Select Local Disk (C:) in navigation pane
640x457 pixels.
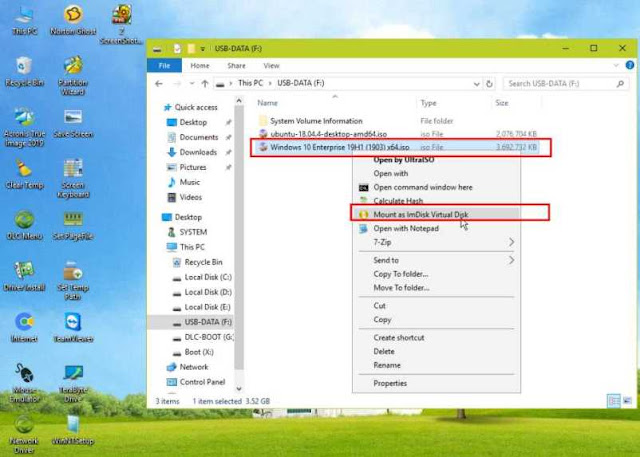click(202, 277)
